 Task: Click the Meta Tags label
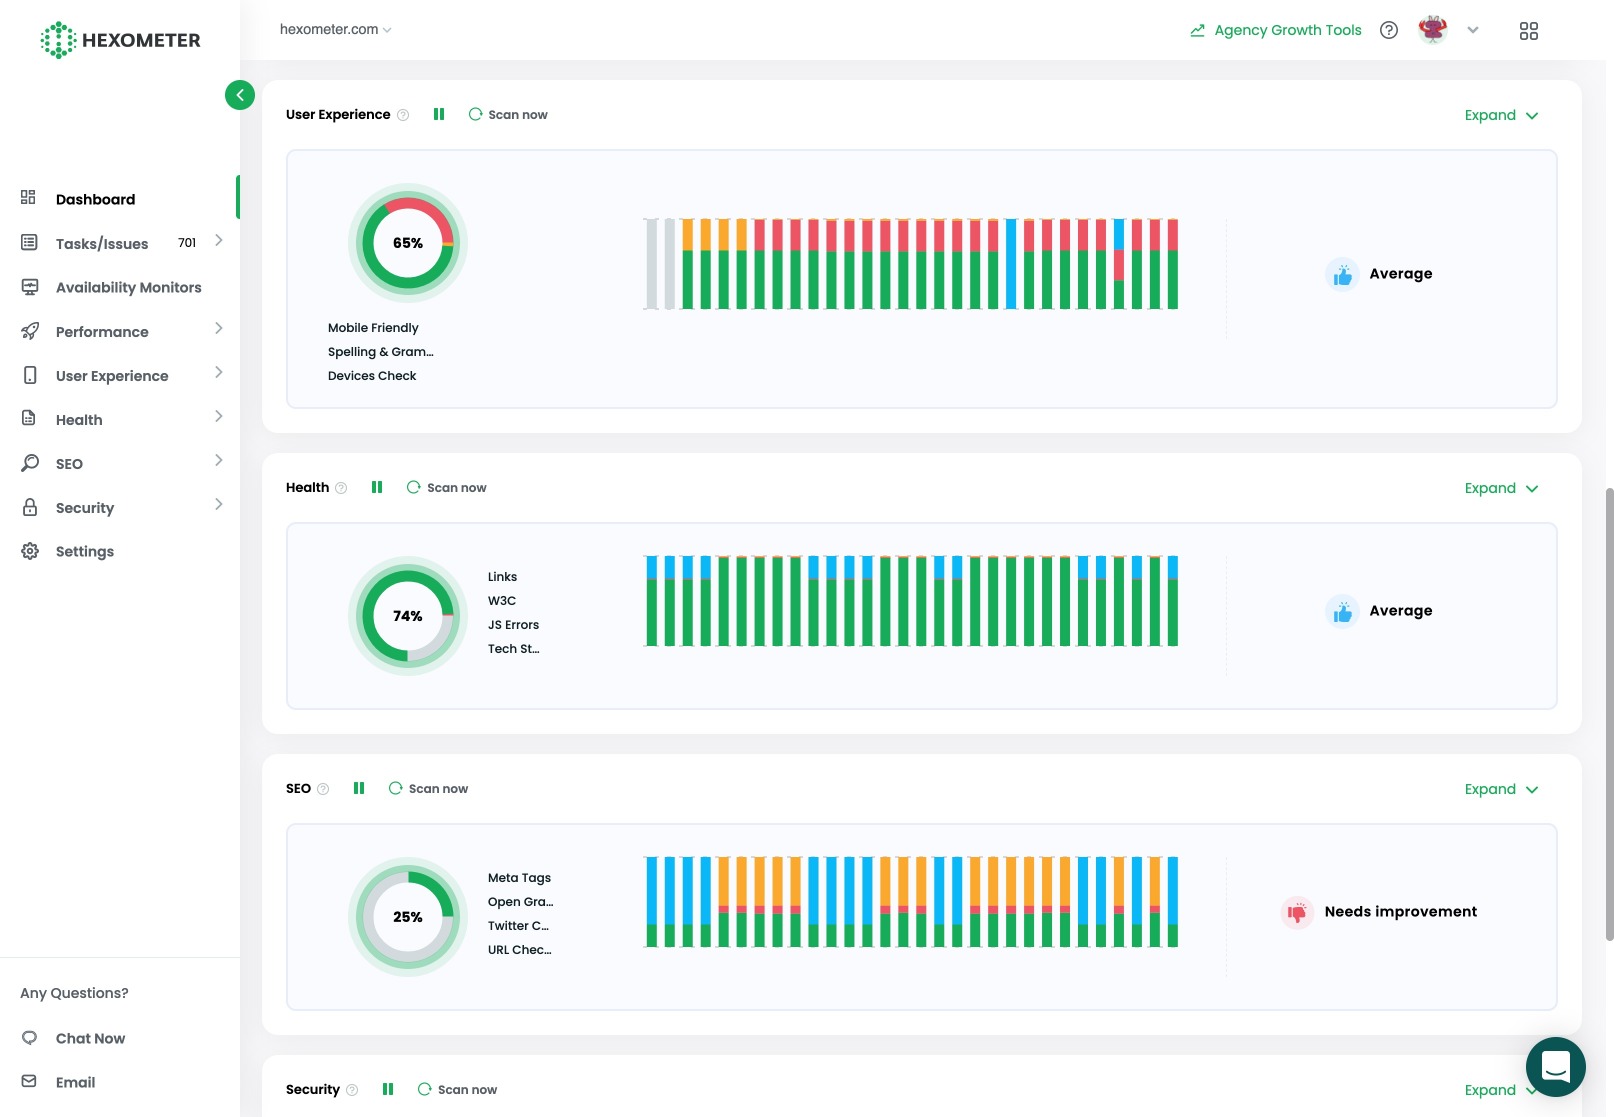(519, 878)
